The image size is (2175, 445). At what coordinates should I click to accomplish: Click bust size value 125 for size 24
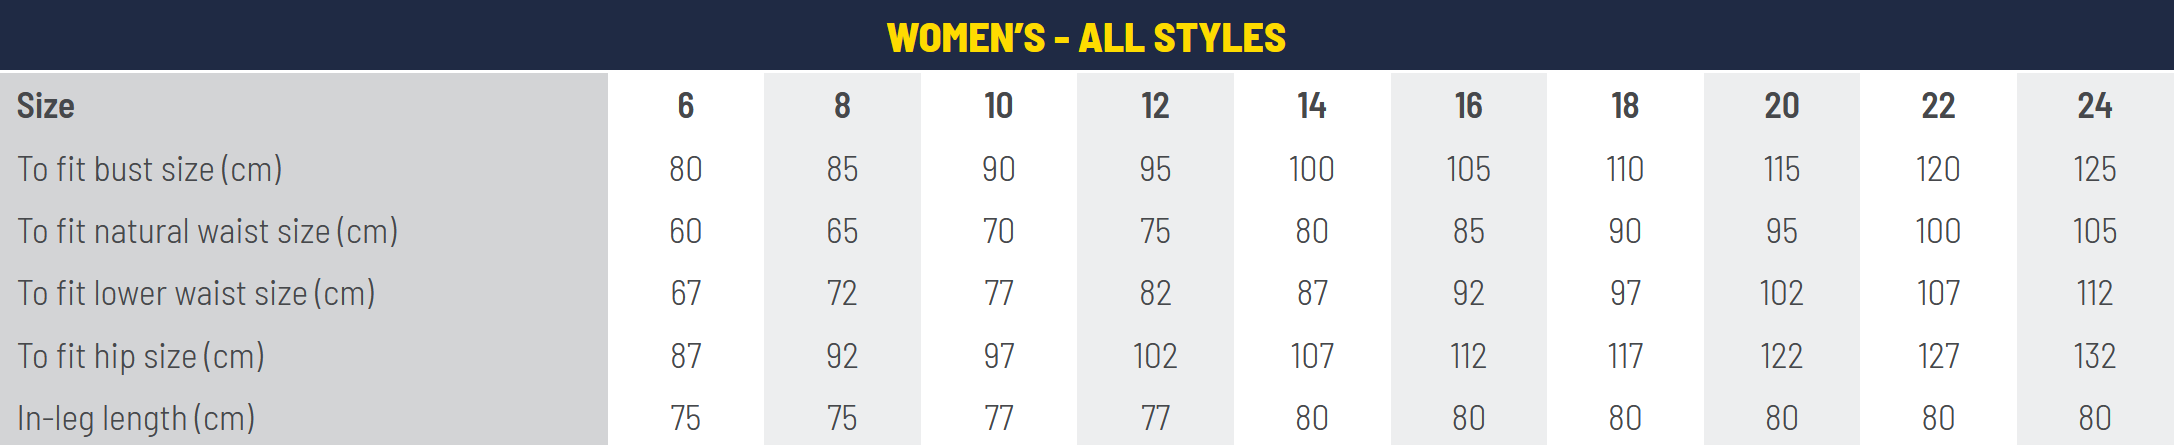pos(2095,169)
